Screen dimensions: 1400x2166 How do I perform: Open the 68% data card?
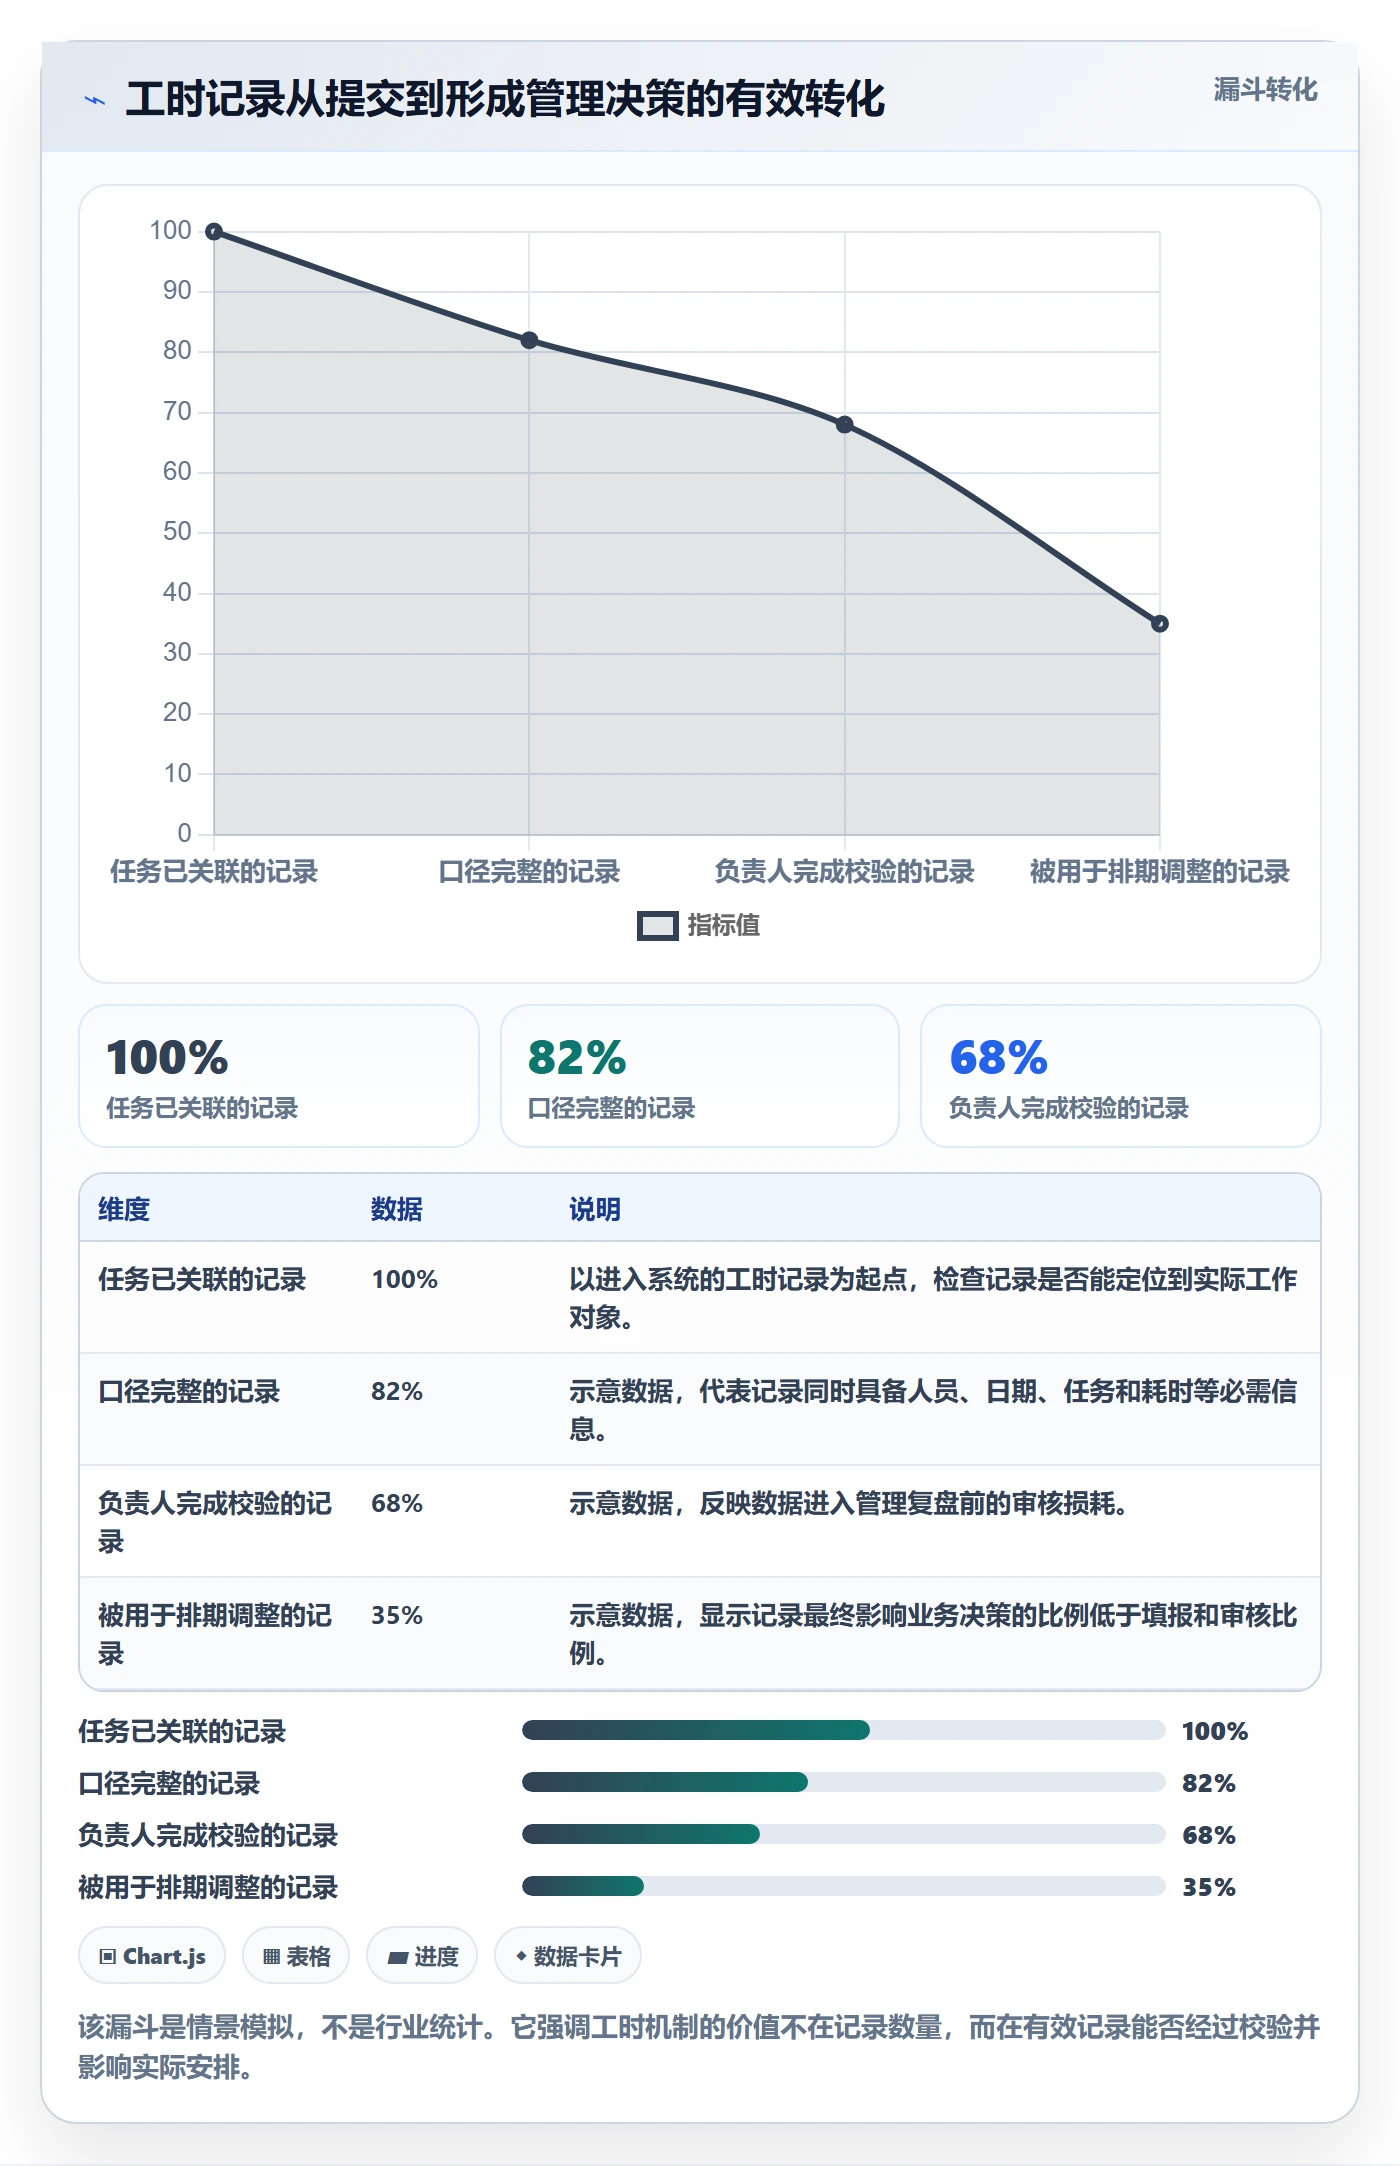point(1121,1076)
